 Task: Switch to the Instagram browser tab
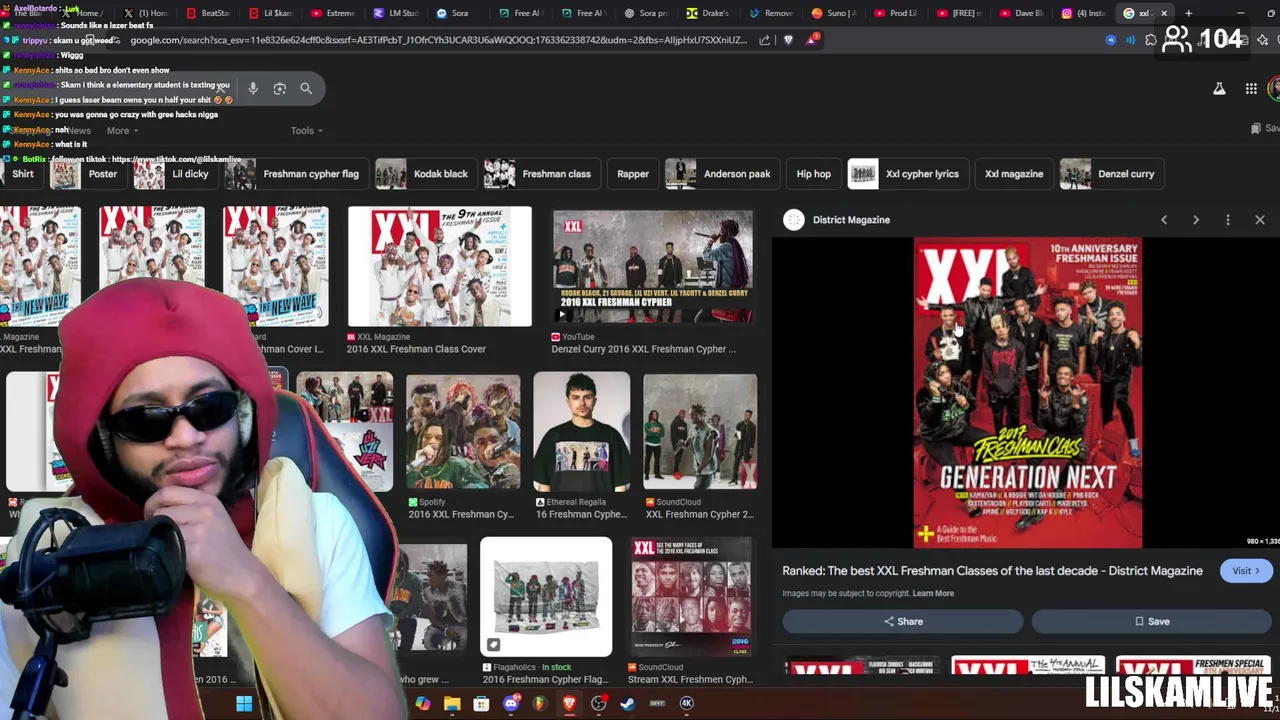(x=1085, y=13)
